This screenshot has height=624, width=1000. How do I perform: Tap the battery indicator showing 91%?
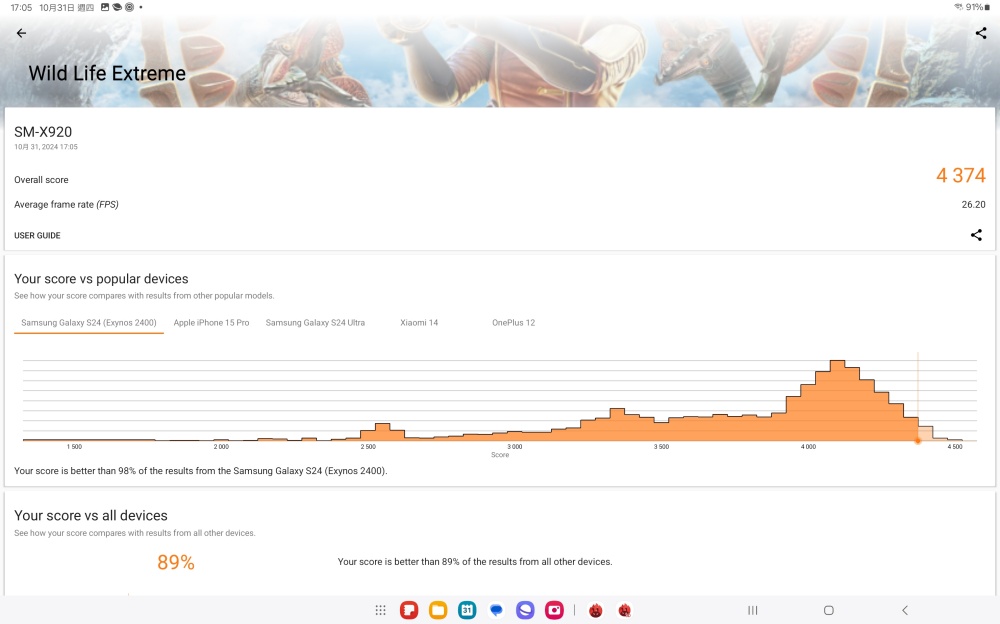[978, 7]
